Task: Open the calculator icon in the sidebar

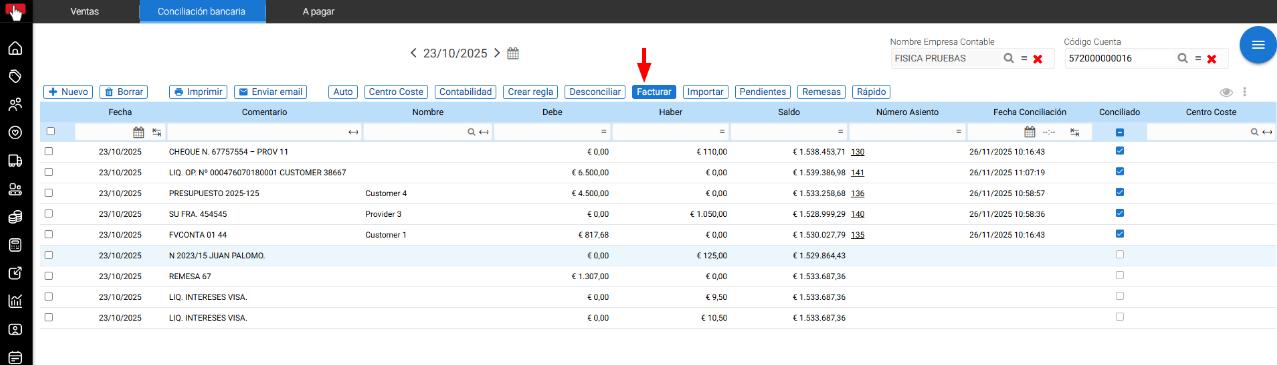Action: 15,245
